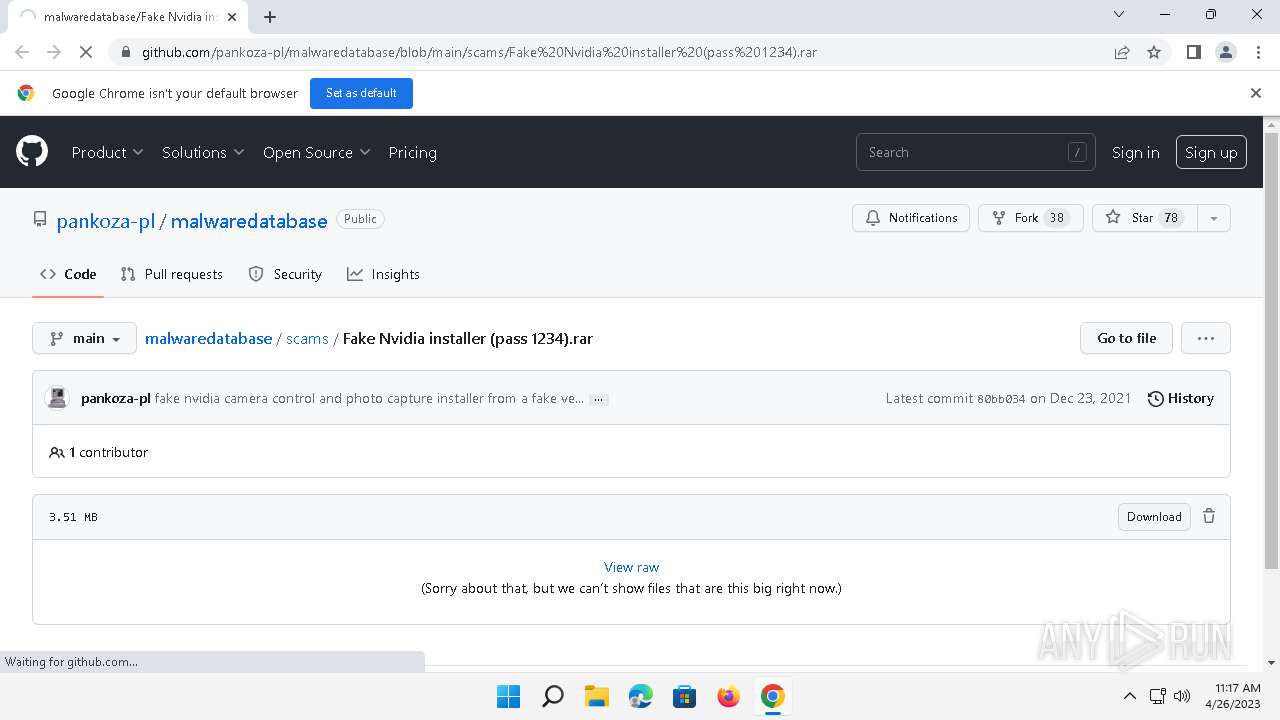Open the volume speaker tray icon
Viewport: 1280px width, 720px height.
(1182, 696)
